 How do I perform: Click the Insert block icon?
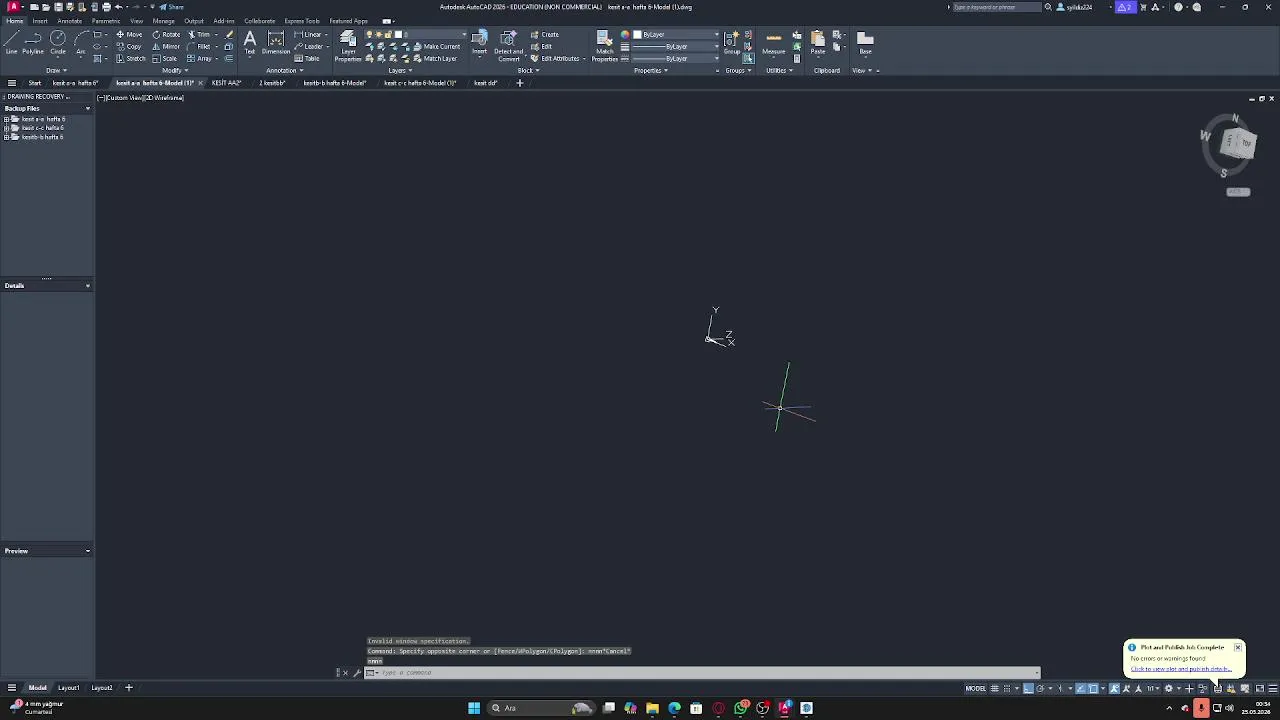[x=479, y=42]
